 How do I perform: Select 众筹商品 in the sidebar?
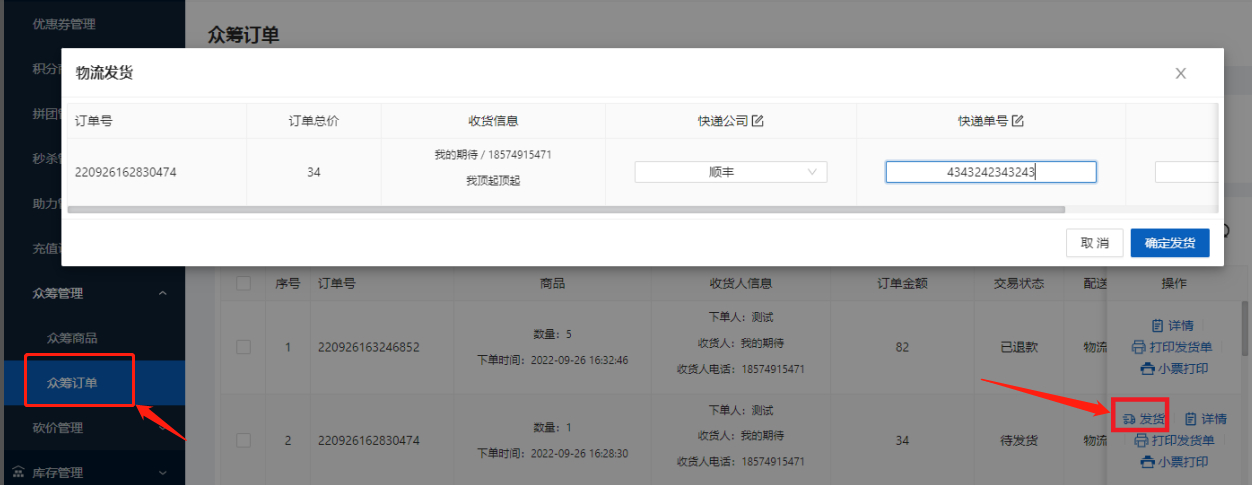click(73, 338)
